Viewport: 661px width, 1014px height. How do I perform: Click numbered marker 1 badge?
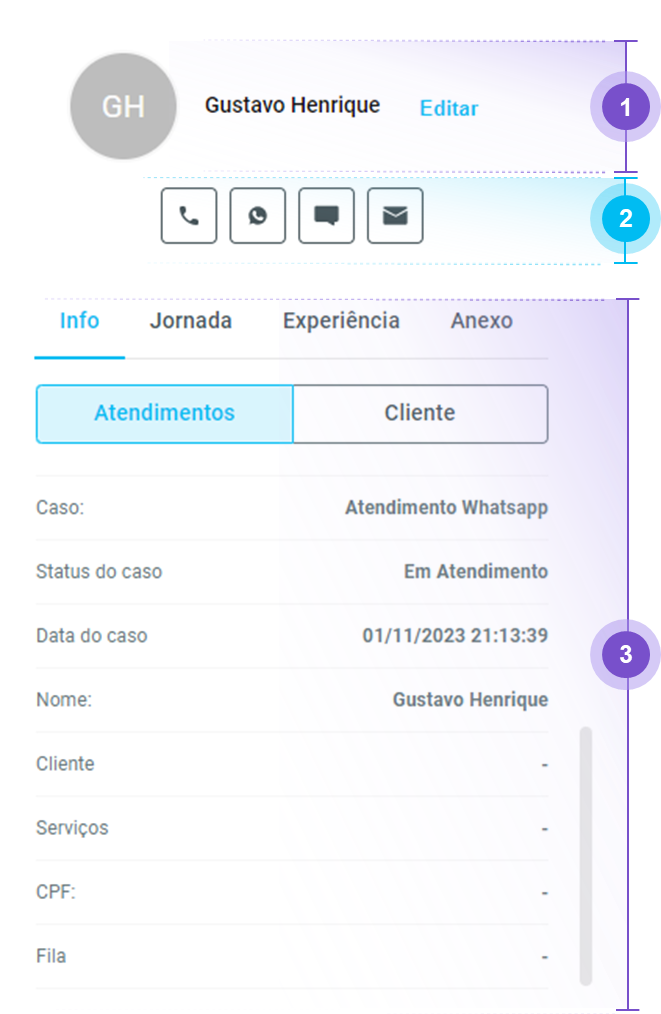coord(626,108)
